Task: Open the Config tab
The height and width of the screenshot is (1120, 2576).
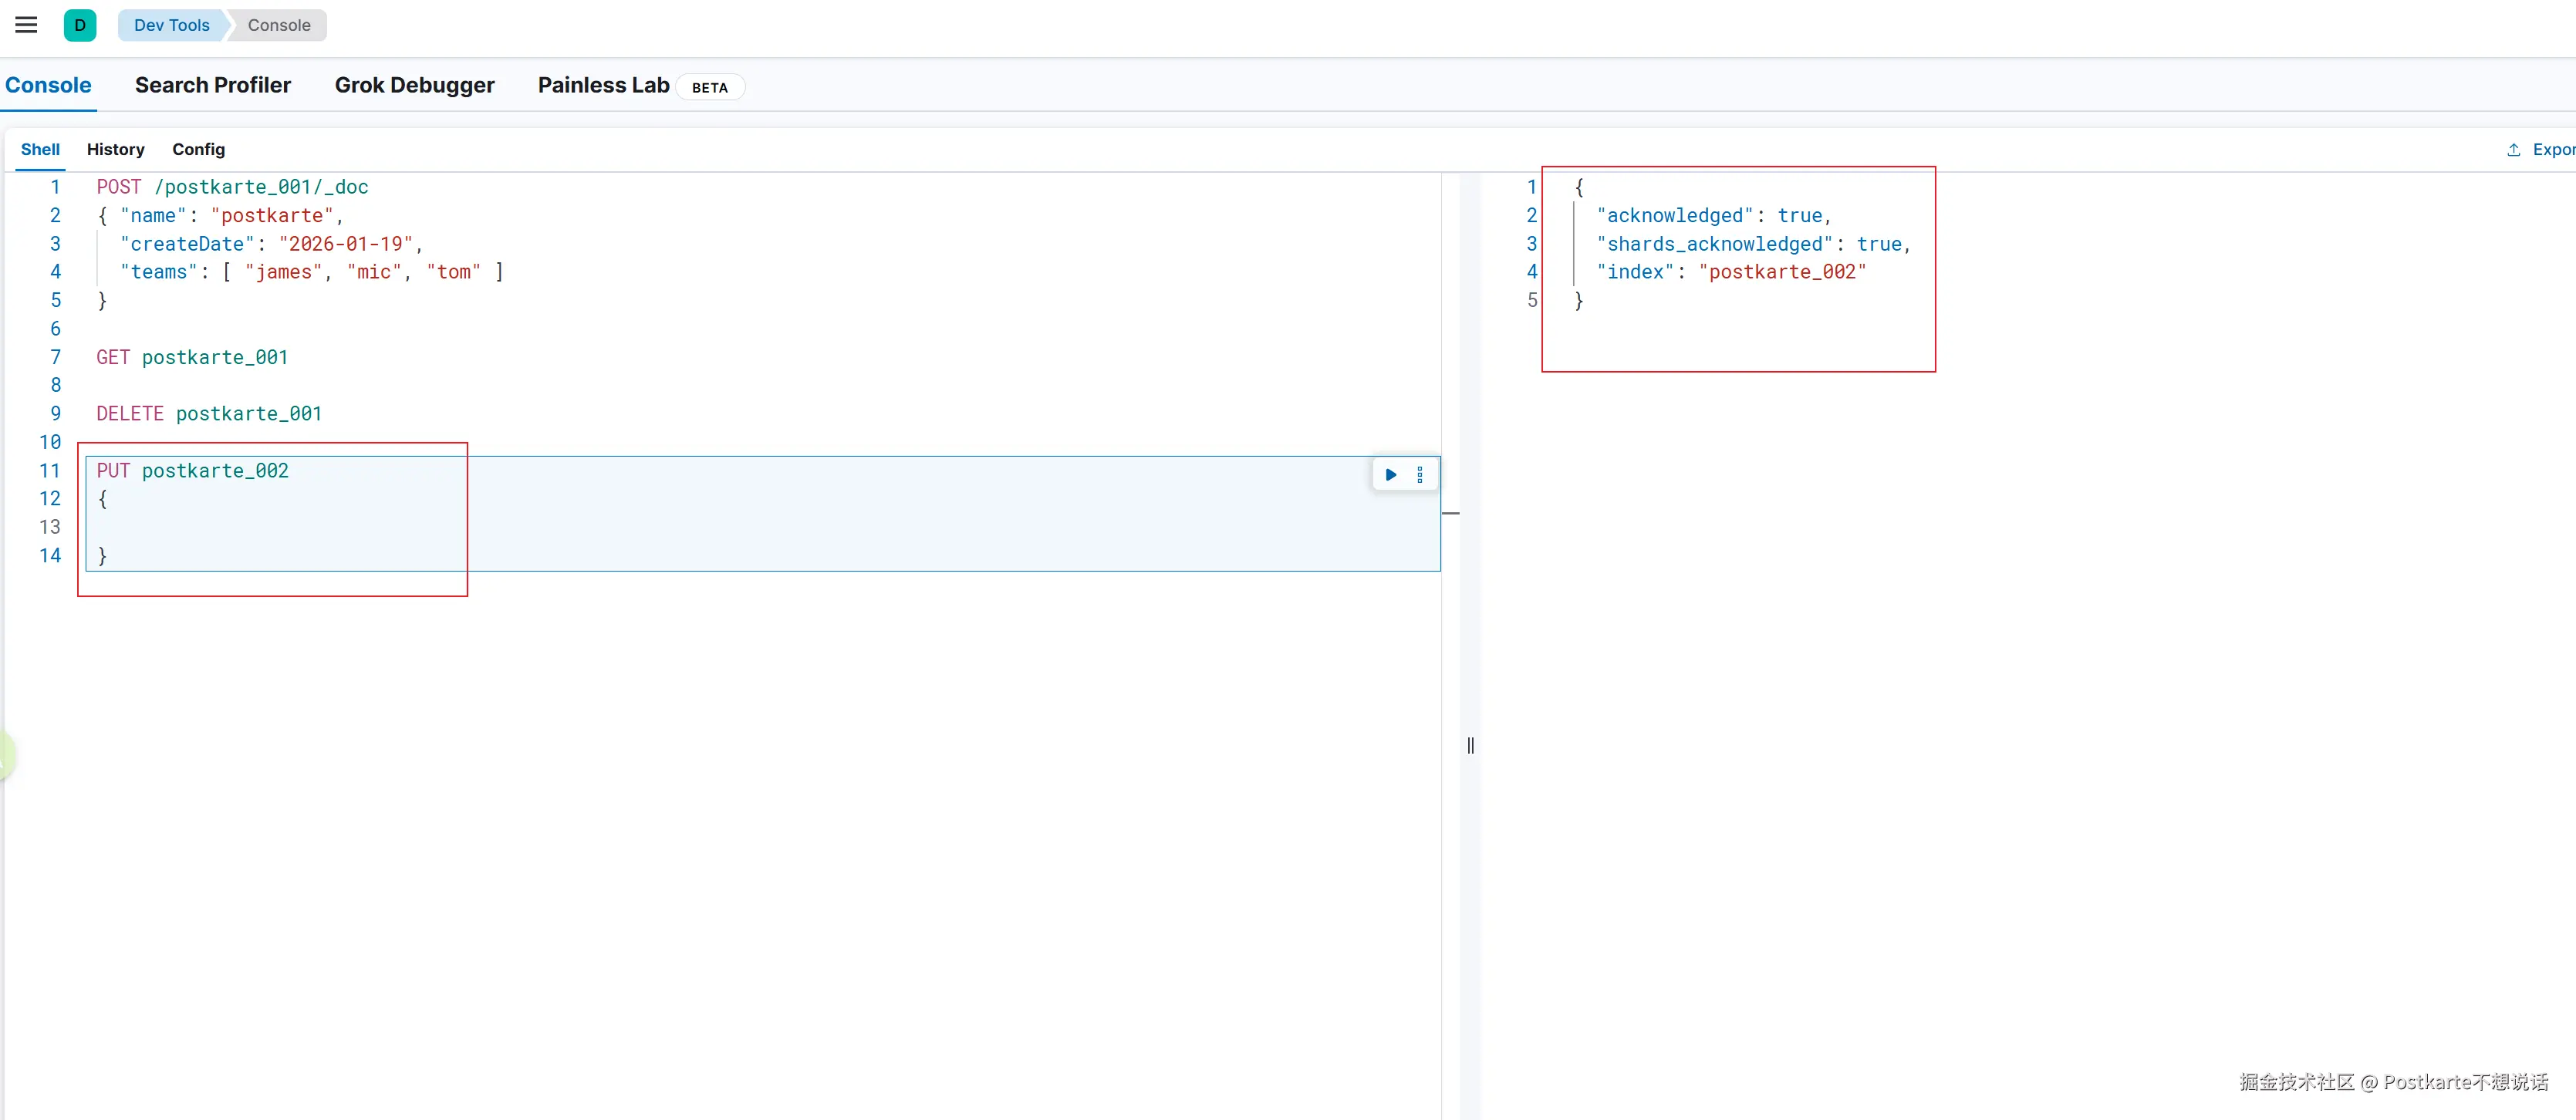Action: click(x=198, y=149)
